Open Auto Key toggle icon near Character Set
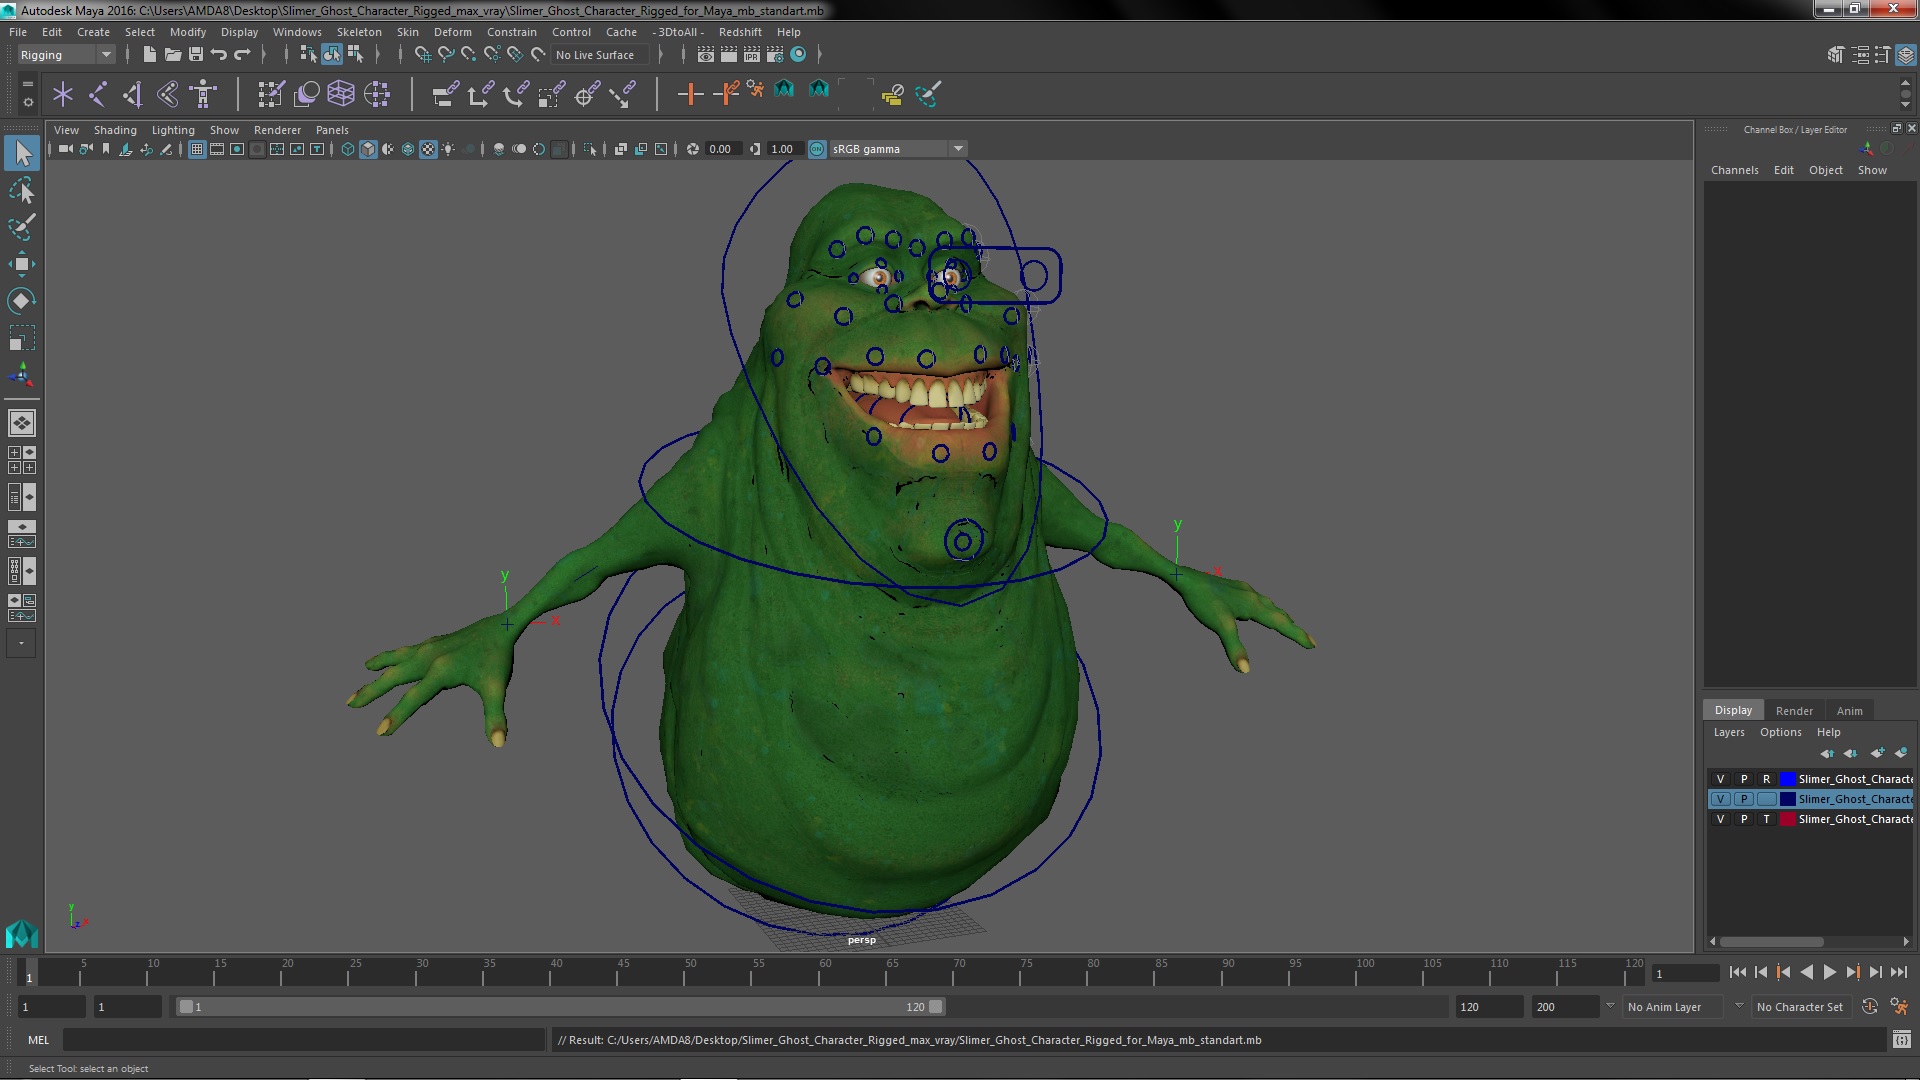 [1869, 1007]
